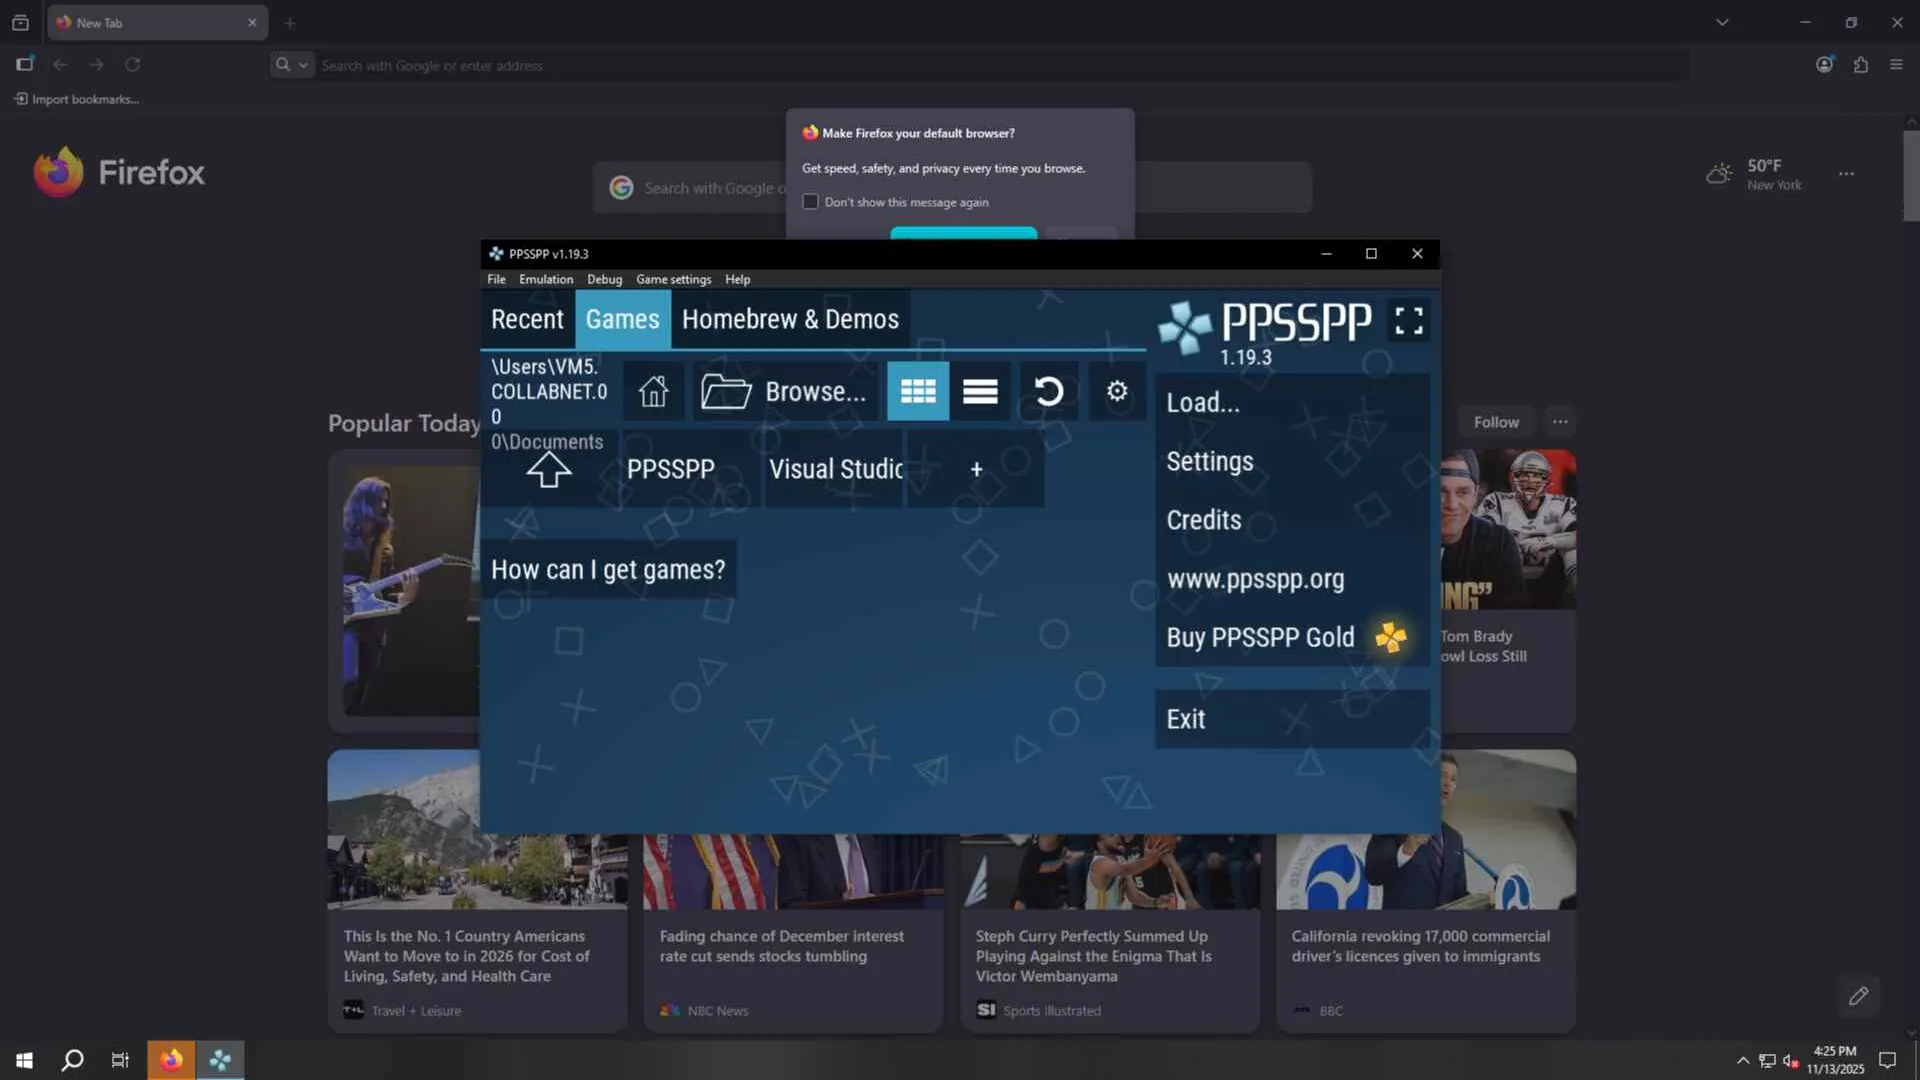The width and height of the screenshot is (1920, 1080).
Task: Expand the Firefox list all tabs chevron
Action: pyautogui.click(x=1722, y=22)
